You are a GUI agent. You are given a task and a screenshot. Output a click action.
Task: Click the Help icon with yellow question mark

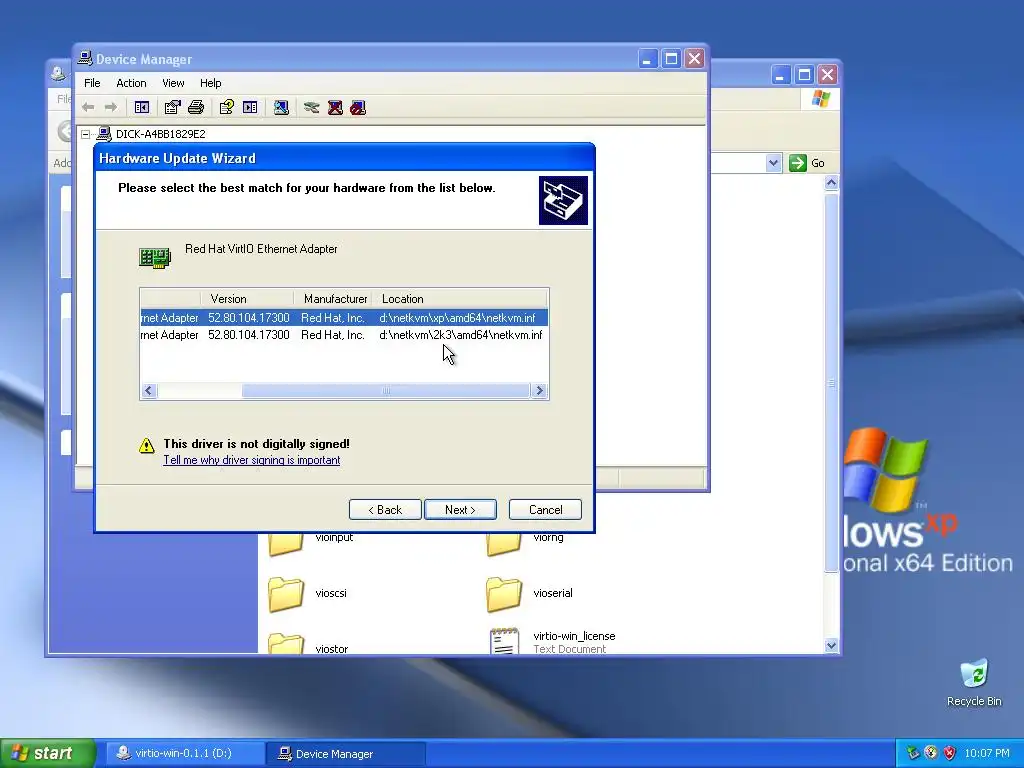coord(227,108)
